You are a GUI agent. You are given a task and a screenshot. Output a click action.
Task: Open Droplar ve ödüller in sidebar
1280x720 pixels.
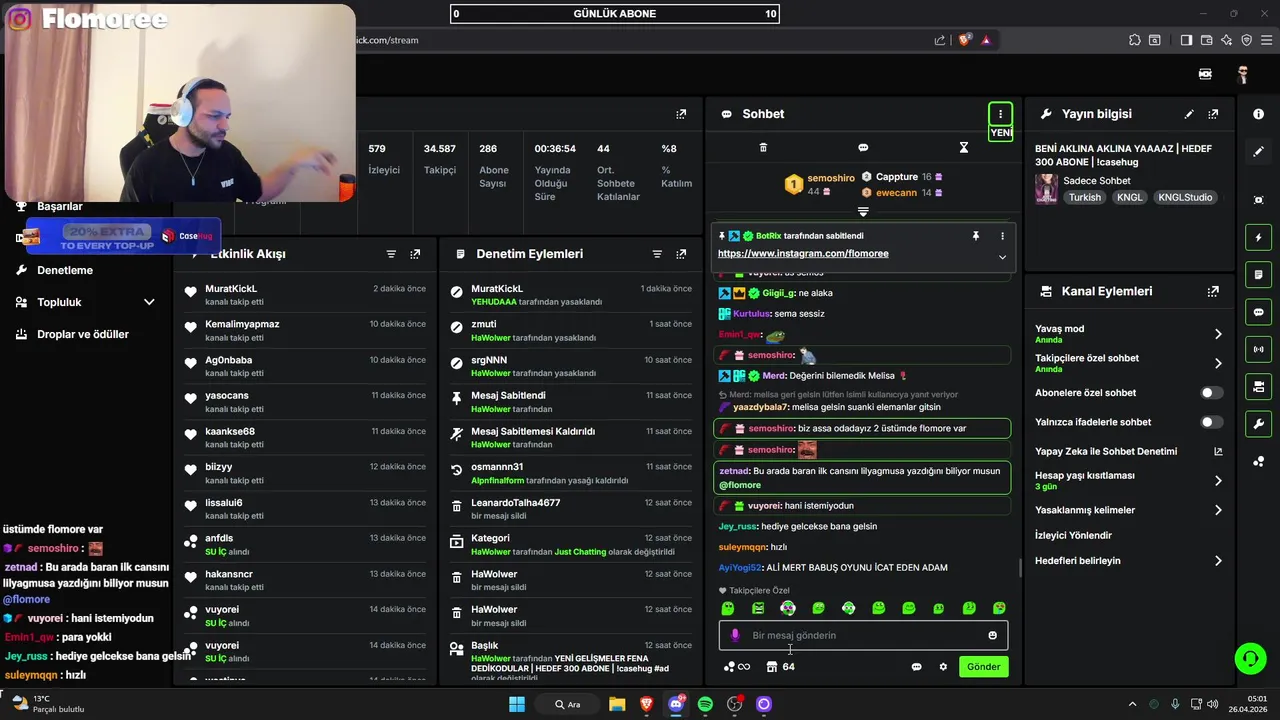tap(83, 334)
